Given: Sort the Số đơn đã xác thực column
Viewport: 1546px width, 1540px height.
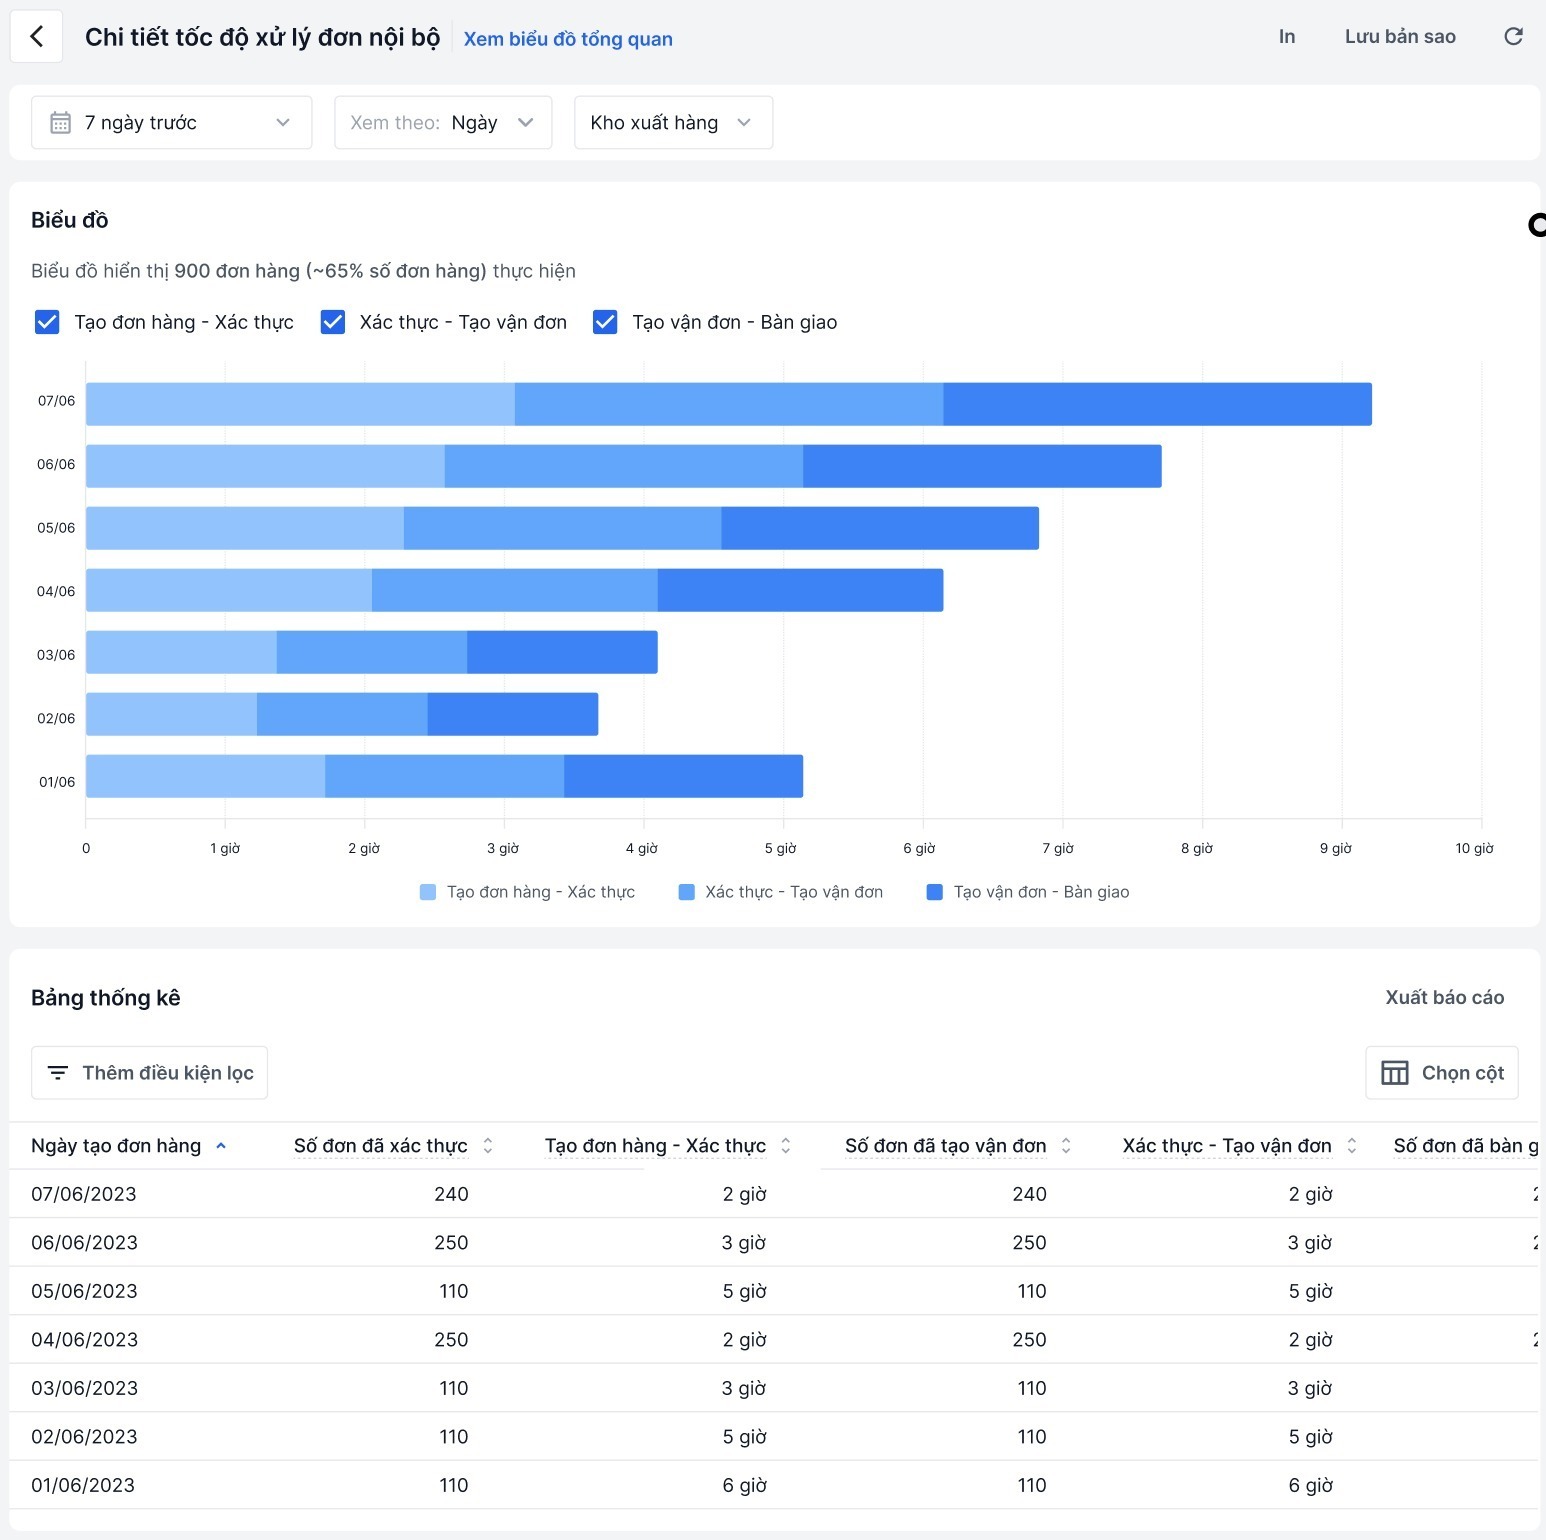Looking at the screenshot, I should pyautogui.click(x=488, y=1146).
